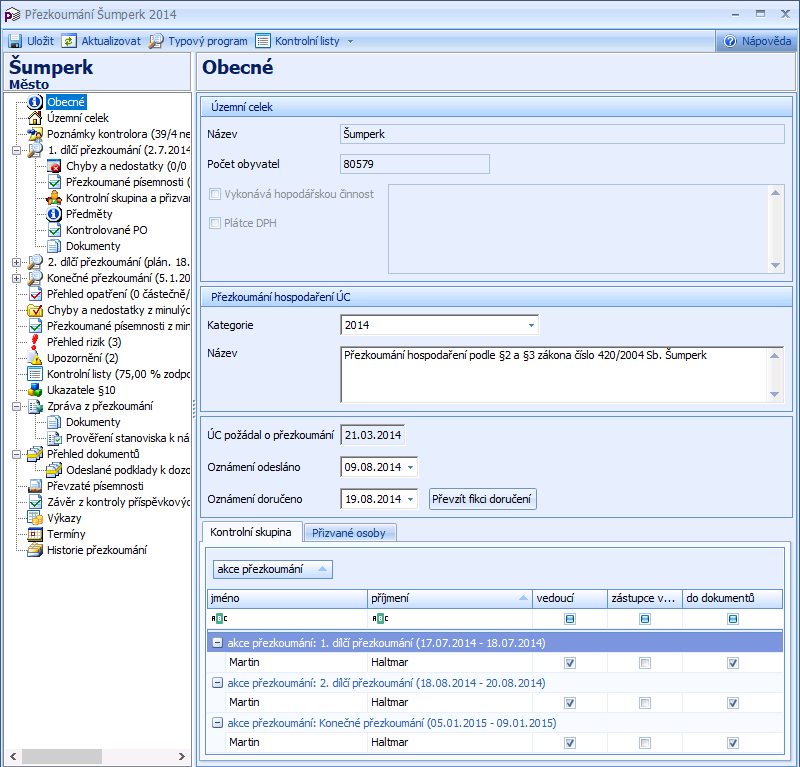Click the do dokumentů column header
800x767 pixels.
732,598
